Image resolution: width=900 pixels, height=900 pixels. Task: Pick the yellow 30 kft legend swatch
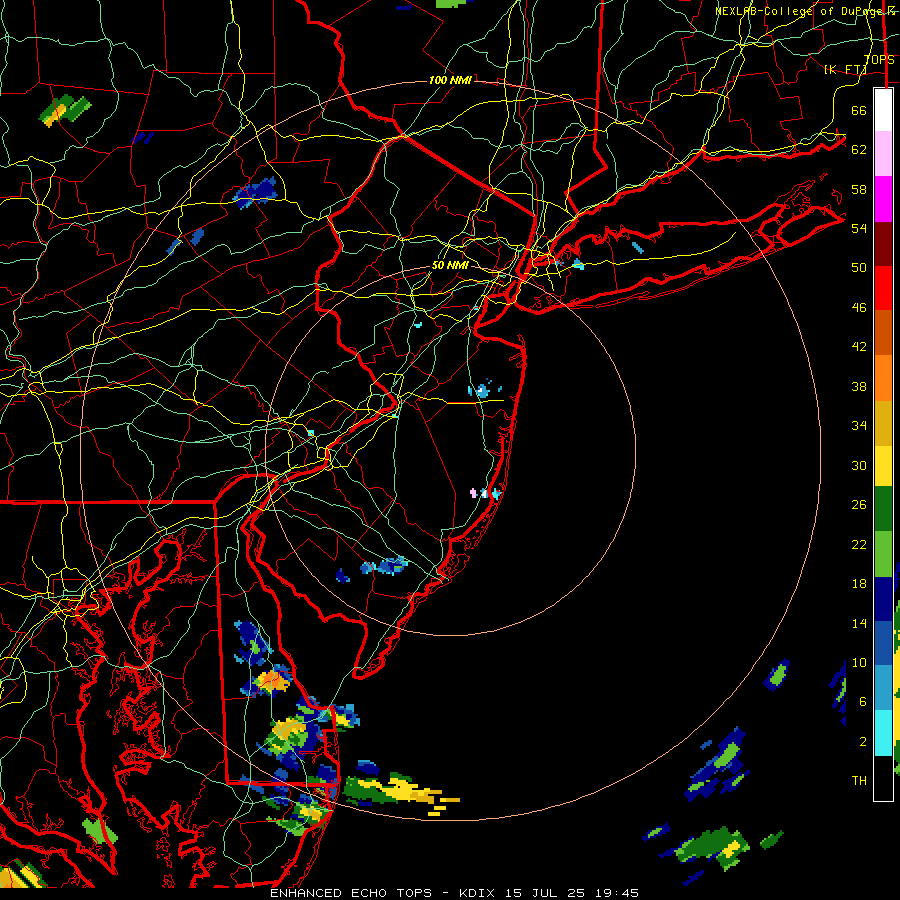(883, 466)
